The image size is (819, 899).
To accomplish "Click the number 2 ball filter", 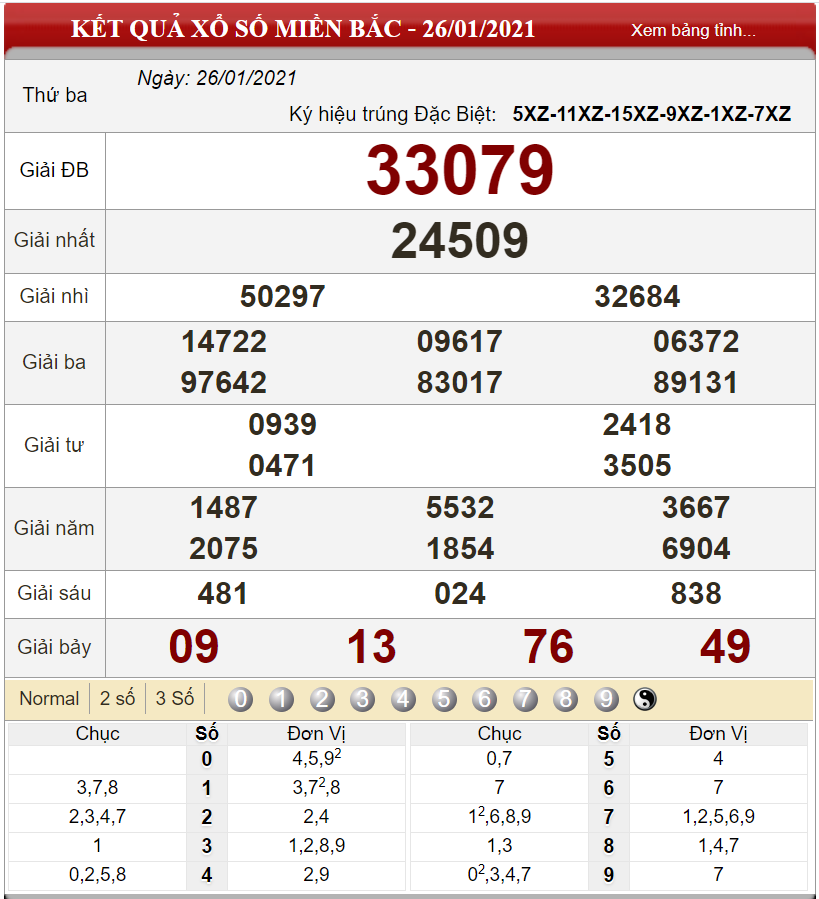I will pos(322,699).
